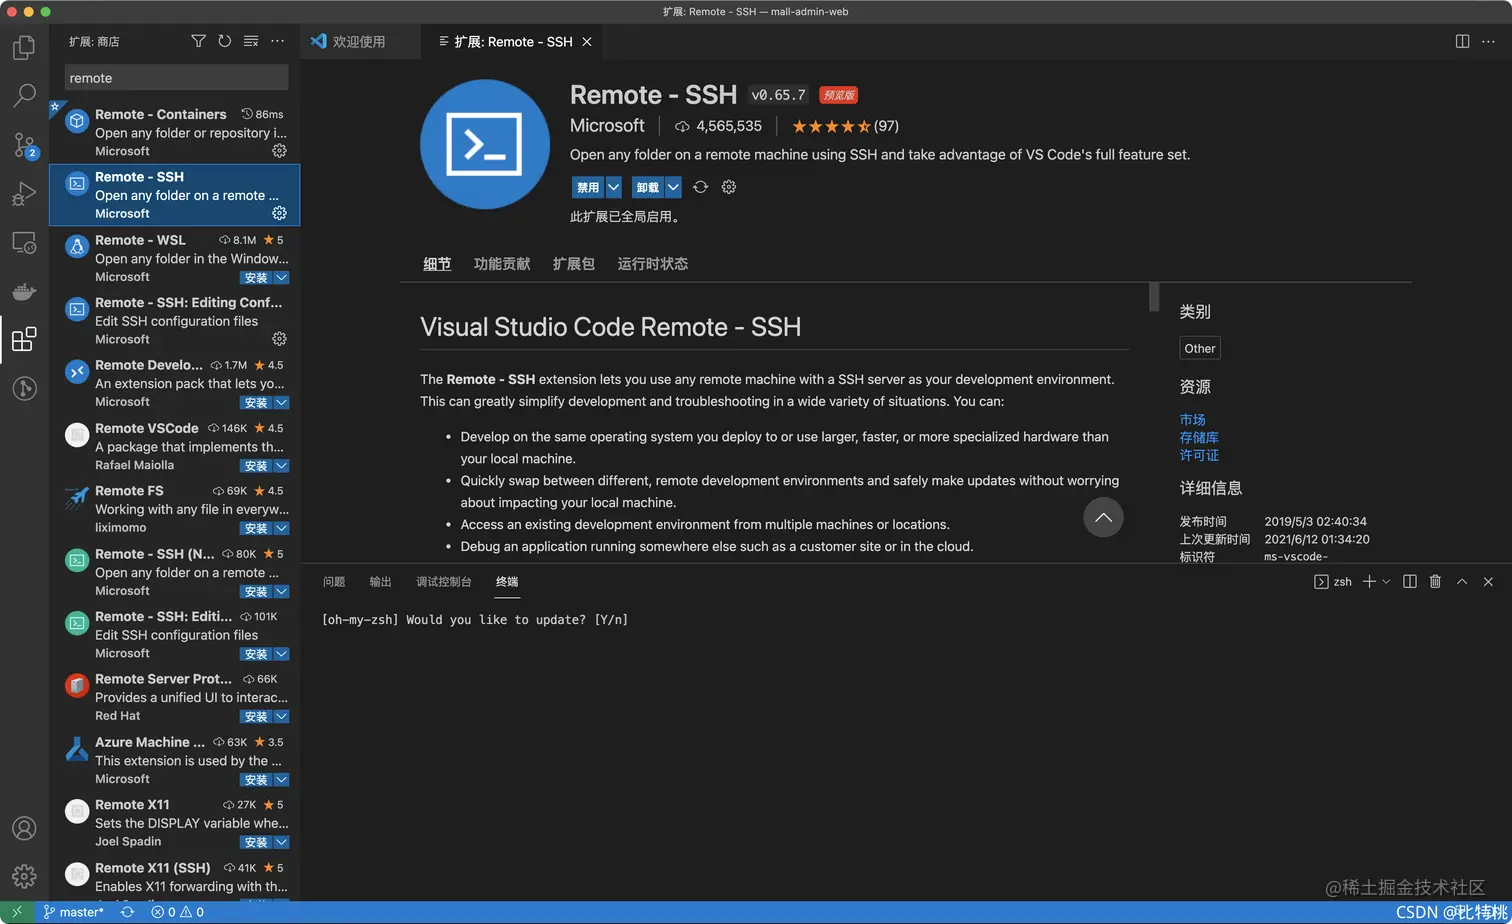Open install dropdown arrow for Remote FS
This screenshot has width=1512, height=924.
click(x=282, y=528)
